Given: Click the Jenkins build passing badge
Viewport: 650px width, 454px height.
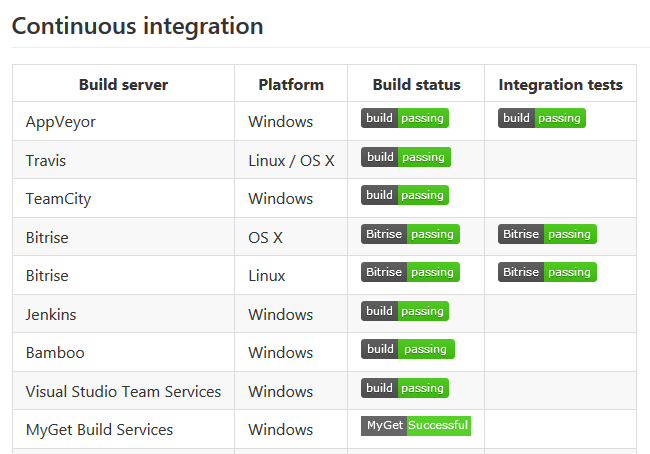Looking at the screenshot, I should coord(405,311).
